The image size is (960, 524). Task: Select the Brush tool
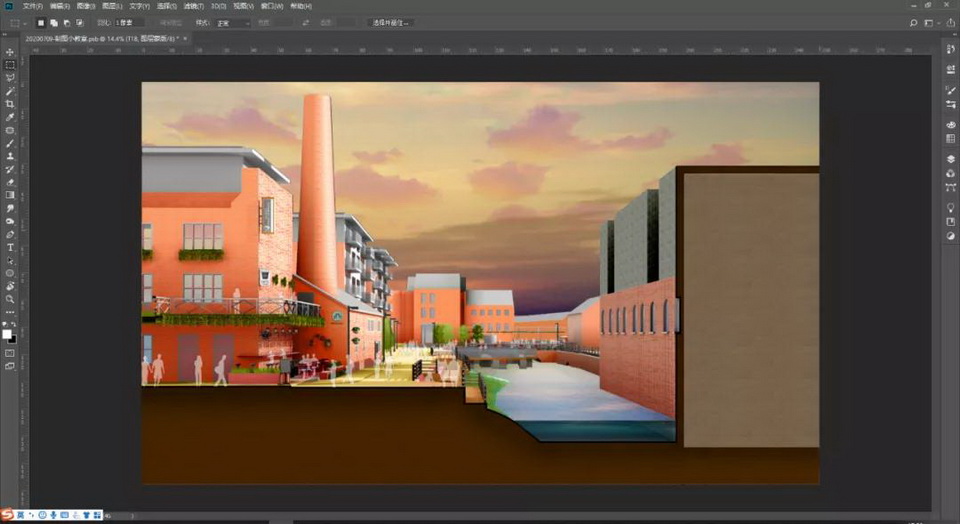click(x=10, y=143)
